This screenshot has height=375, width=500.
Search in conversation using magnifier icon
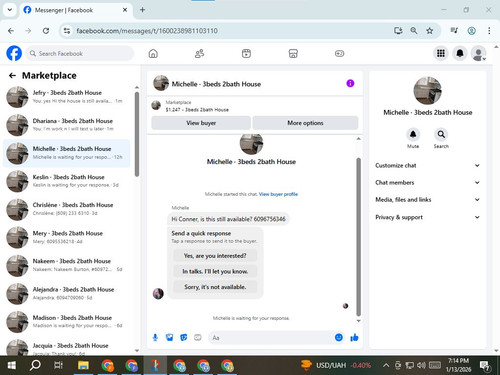click(x=441, y=134)
